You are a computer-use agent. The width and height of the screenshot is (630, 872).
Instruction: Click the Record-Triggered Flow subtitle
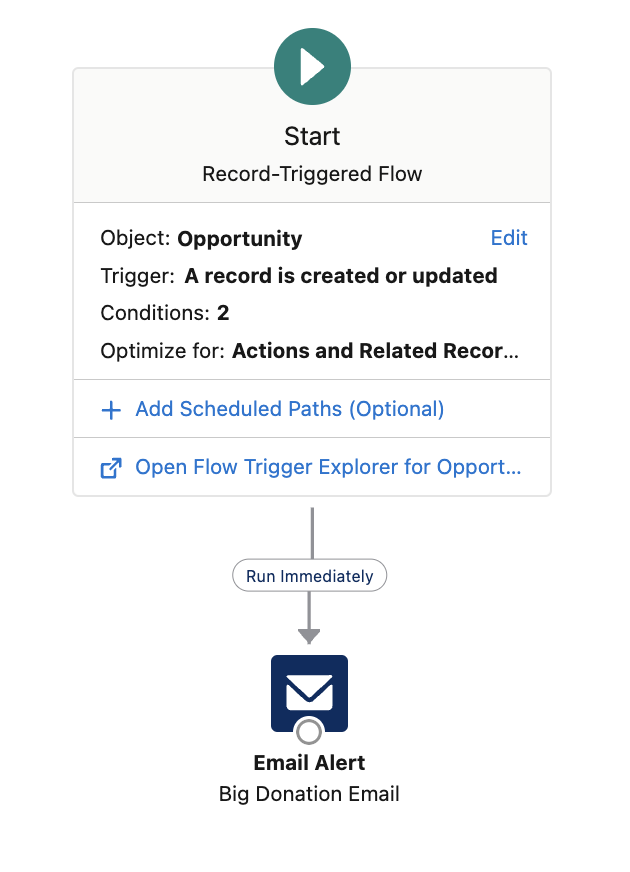coord(312,174)
